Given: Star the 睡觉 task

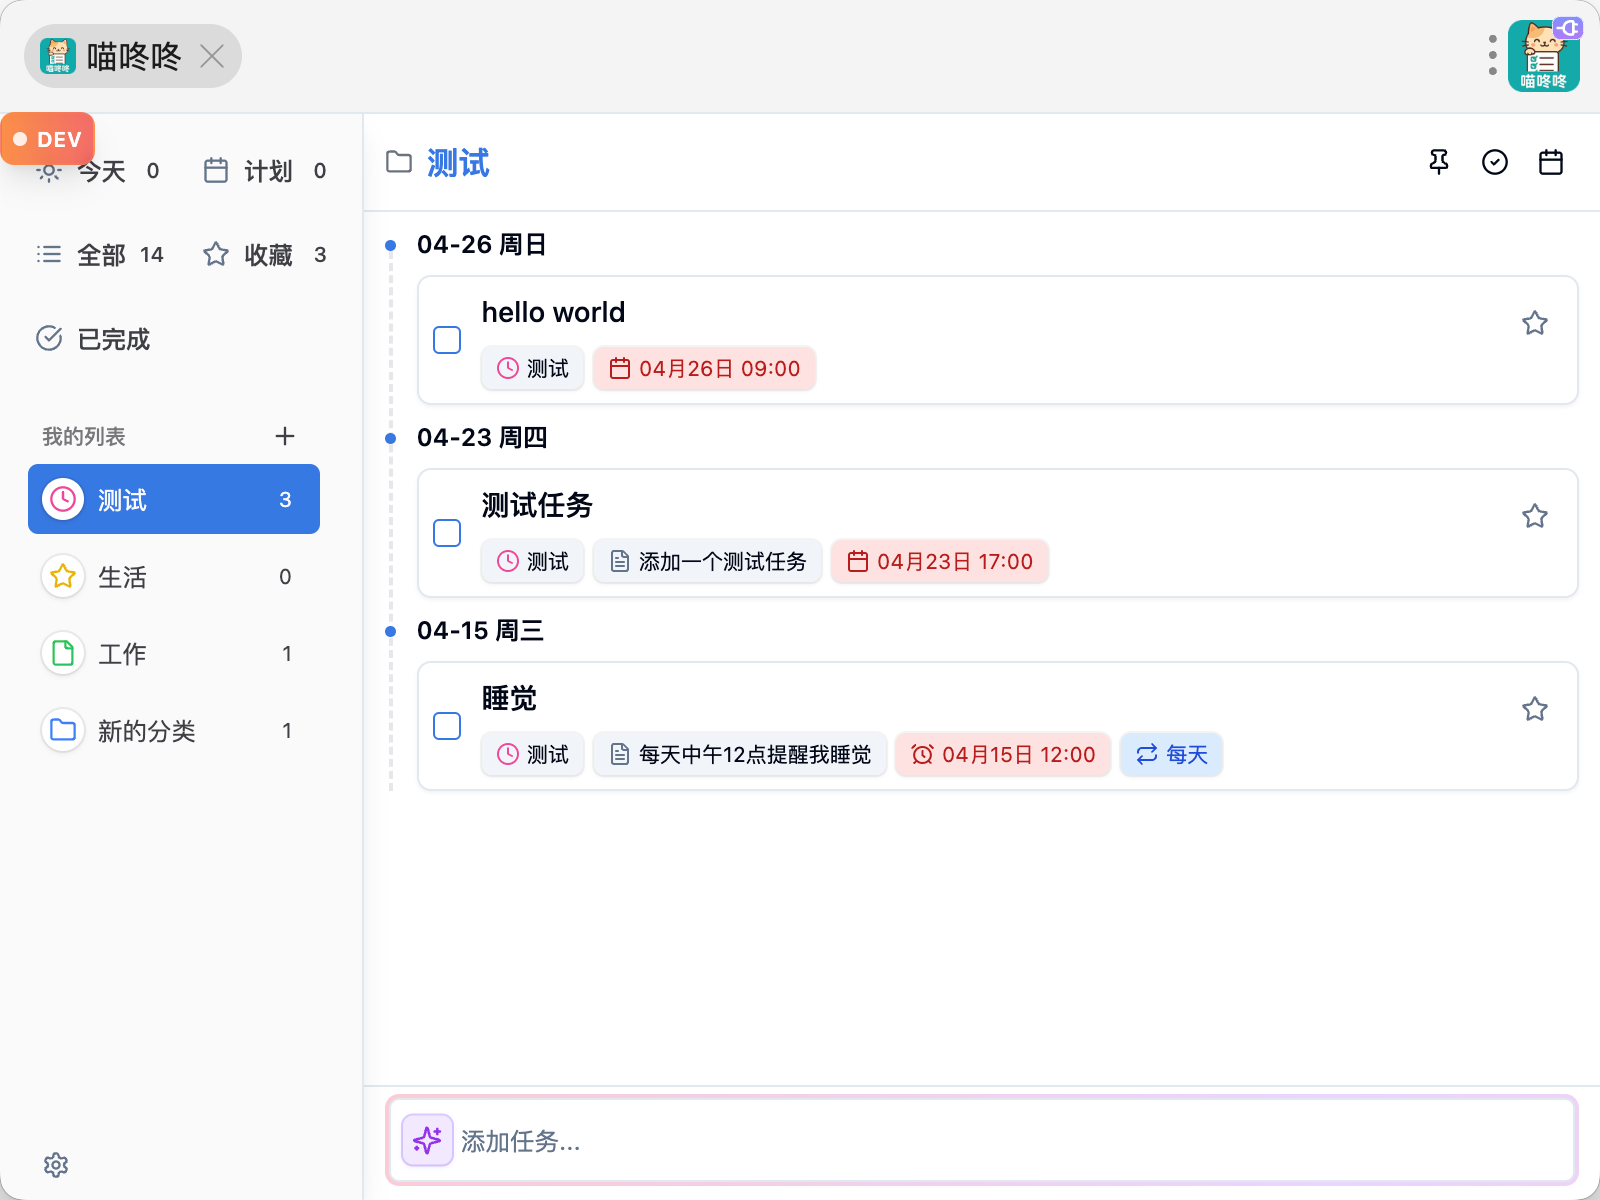Looking at the screenshot, I should pos(1535,709).
